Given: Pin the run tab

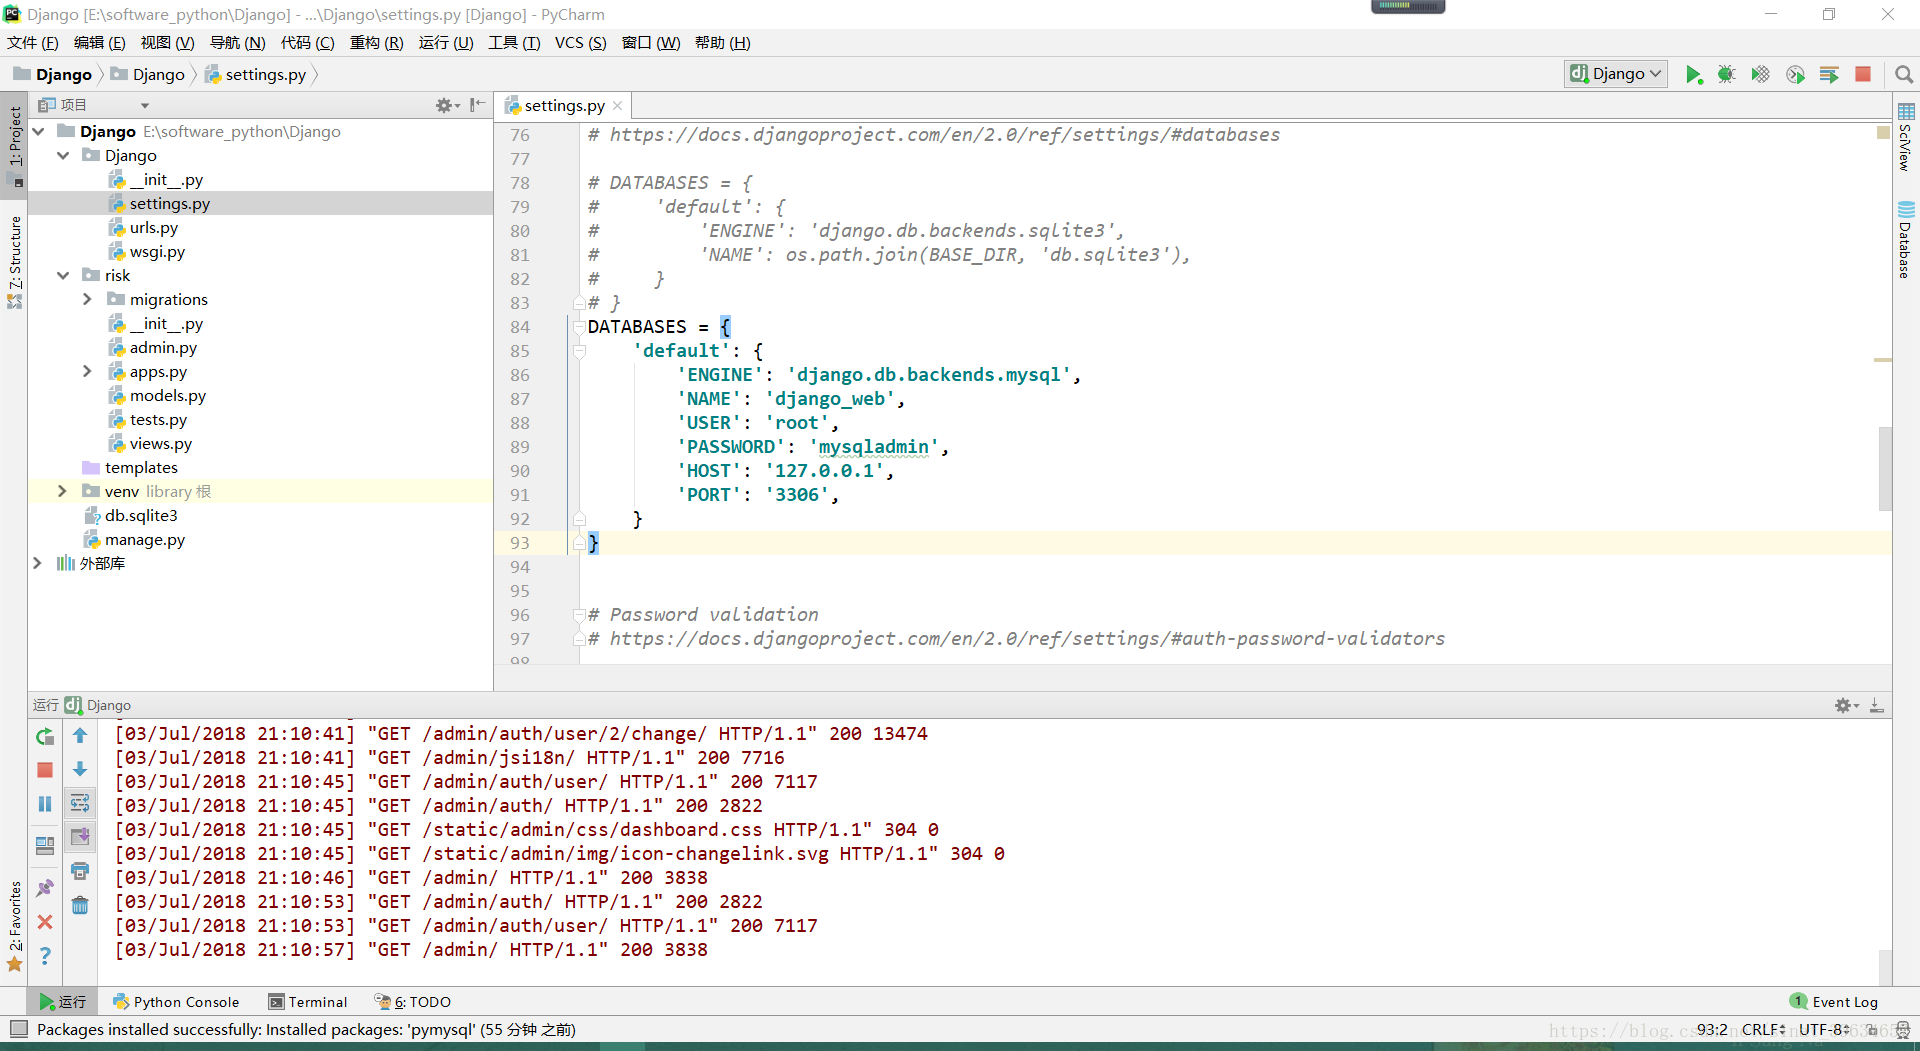Looking at the screenshot, I should tap(45, 888).
